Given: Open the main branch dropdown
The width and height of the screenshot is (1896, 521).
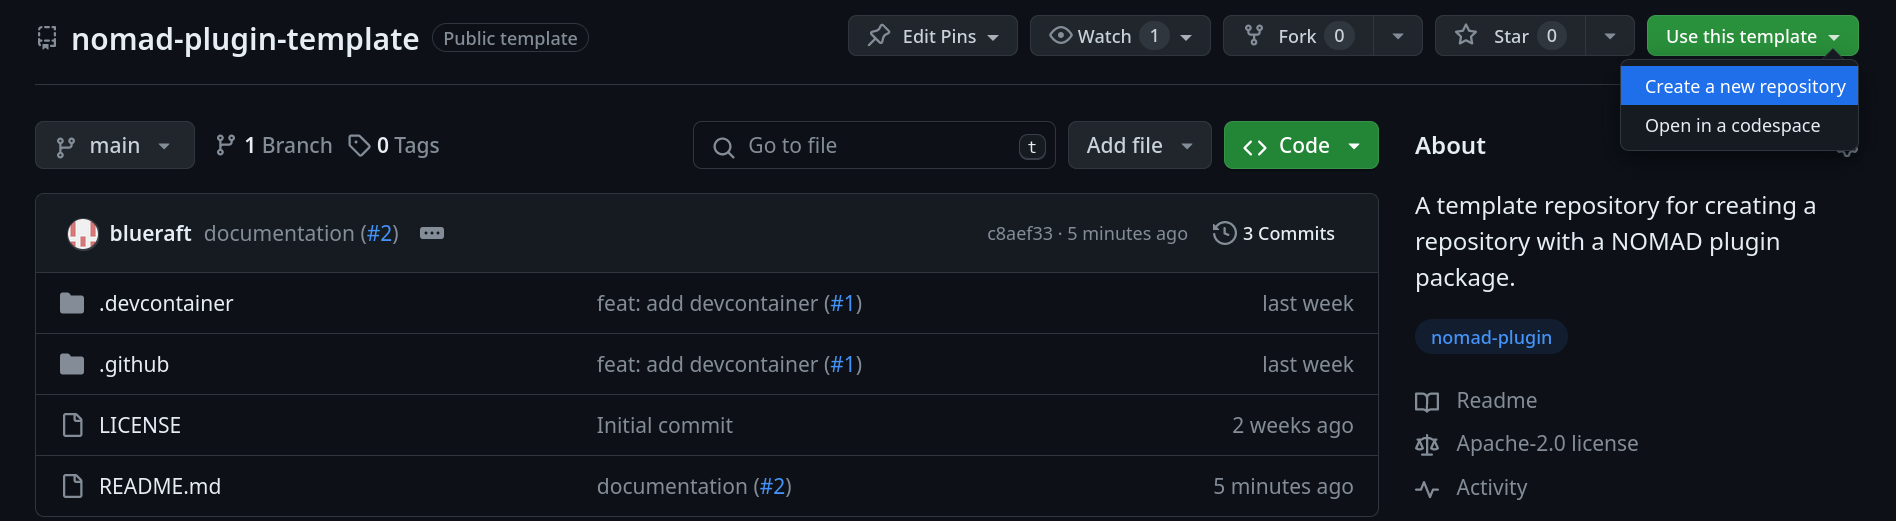Looking at the screenshot, I should point(115,146).
